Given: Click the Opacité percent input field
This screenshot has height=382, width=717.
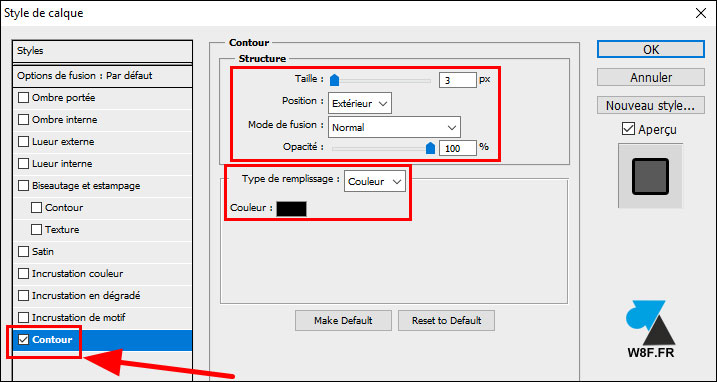Looking at the screenshot, I should 457,148.
